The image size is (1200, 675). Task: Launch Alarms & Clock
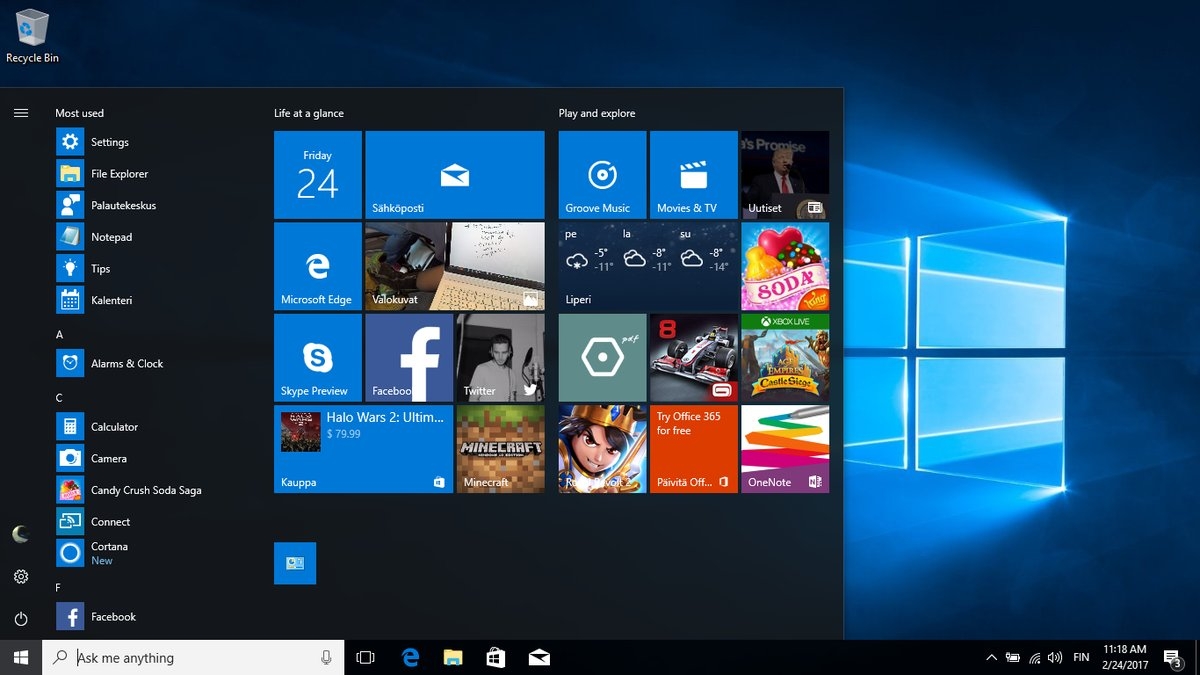(150, 364)
